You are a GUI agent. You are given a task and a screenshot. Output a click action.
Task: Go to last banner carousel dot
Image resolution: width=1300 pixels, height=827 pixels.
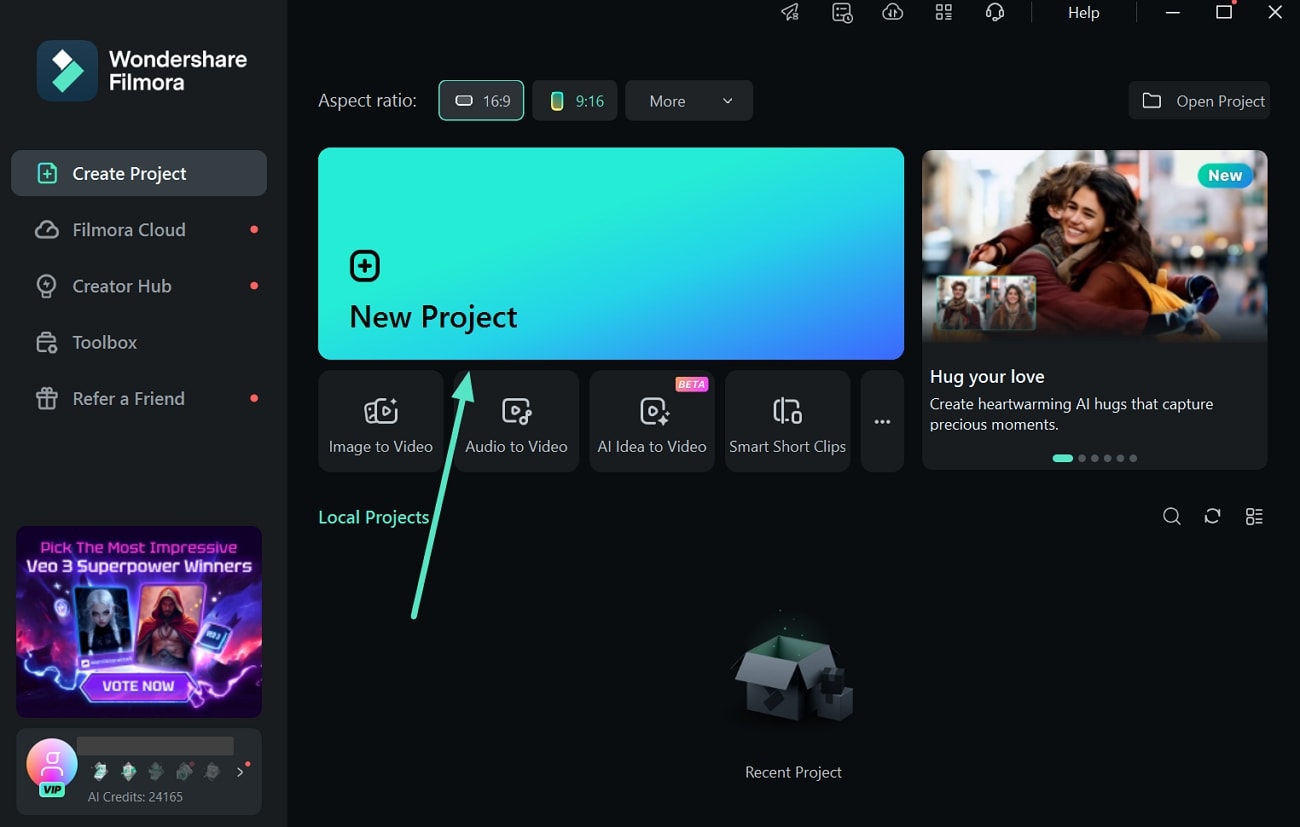[1133, 458]
